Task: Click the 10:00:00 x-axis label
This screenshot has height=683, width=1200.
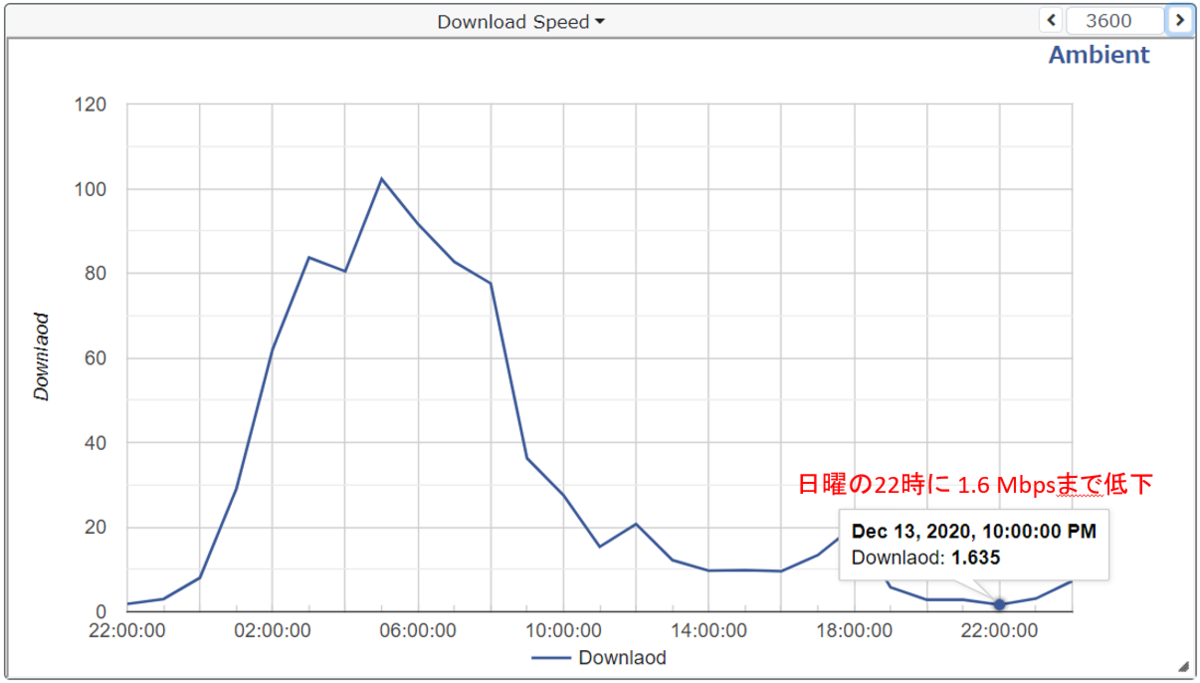Action: [x=562, y=632]
